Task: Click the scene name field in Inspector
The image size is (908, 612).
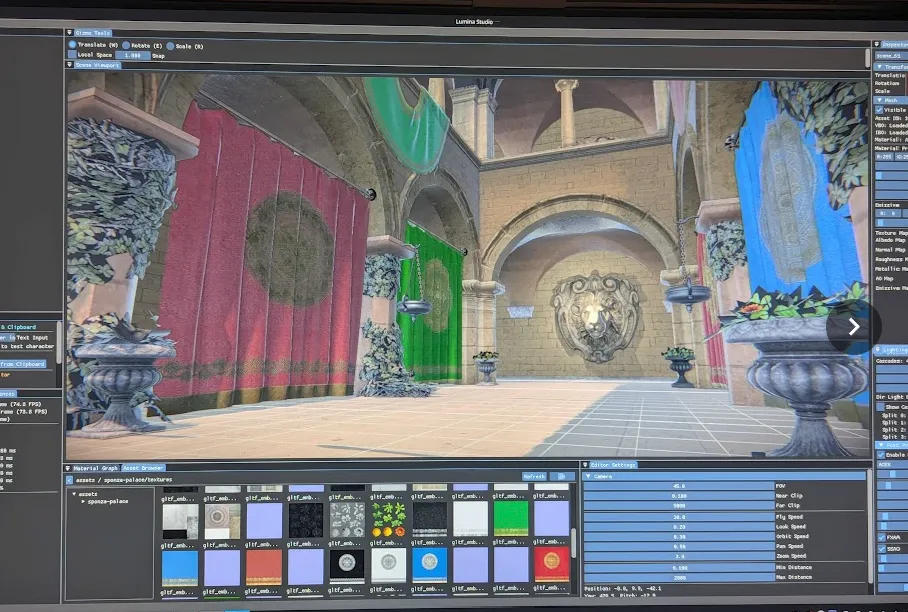Action: point(892,56)
